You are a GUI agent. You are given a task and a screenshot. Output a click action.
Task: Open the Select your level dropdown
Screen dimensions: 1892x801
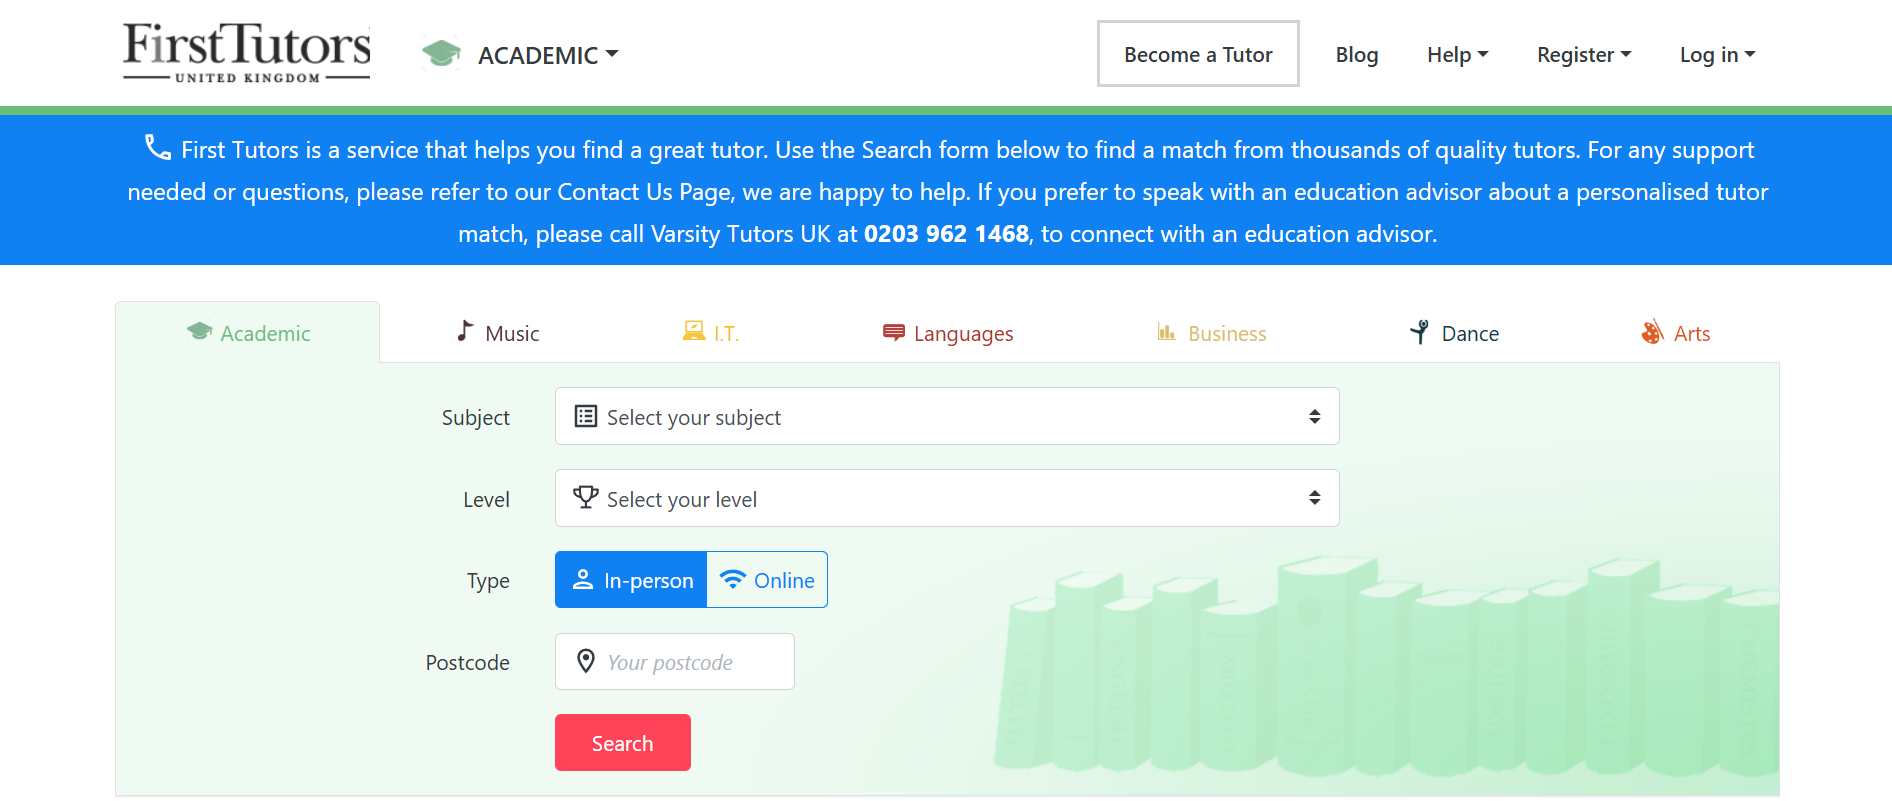[946, 499]
